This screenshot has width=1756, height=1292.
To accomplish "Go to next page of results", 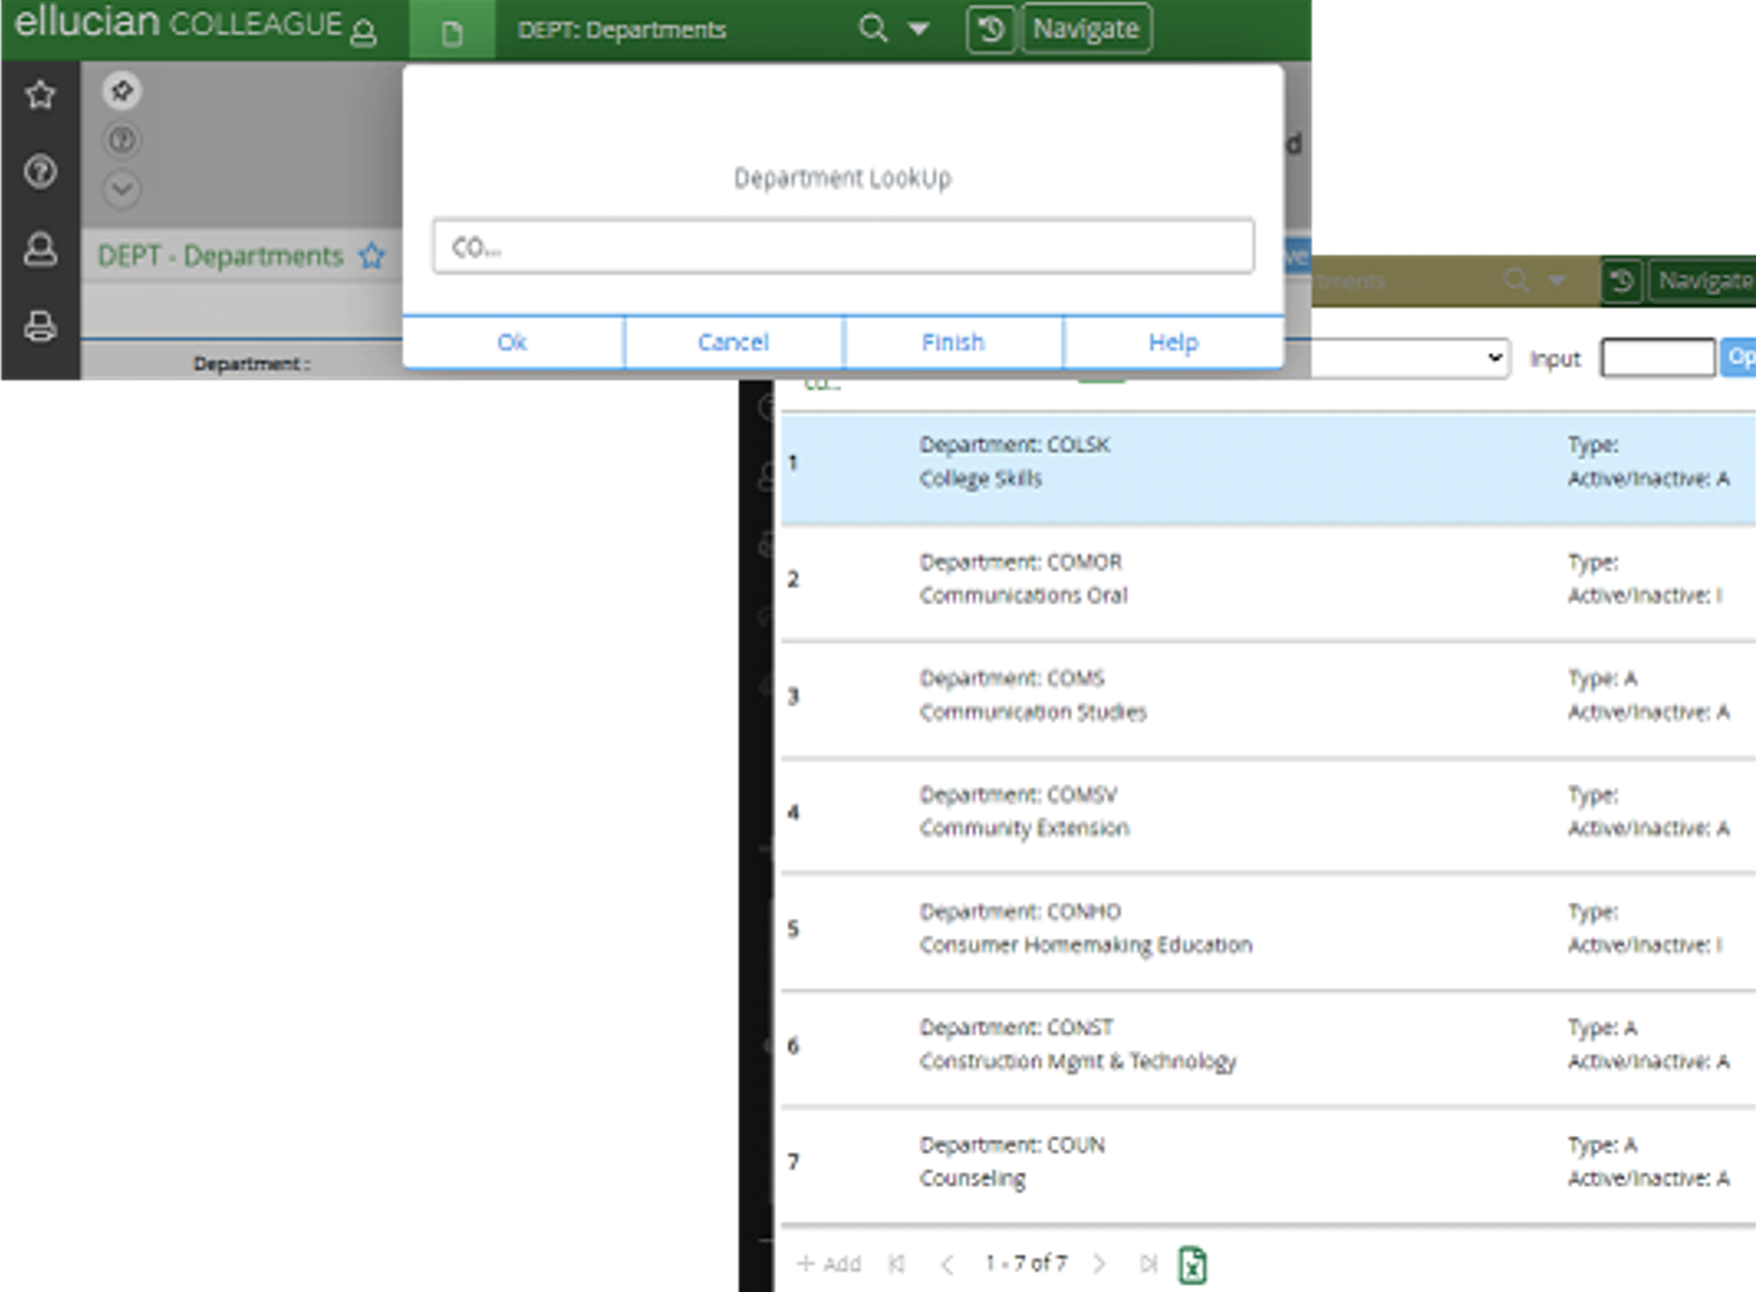I will 1099,1264.
